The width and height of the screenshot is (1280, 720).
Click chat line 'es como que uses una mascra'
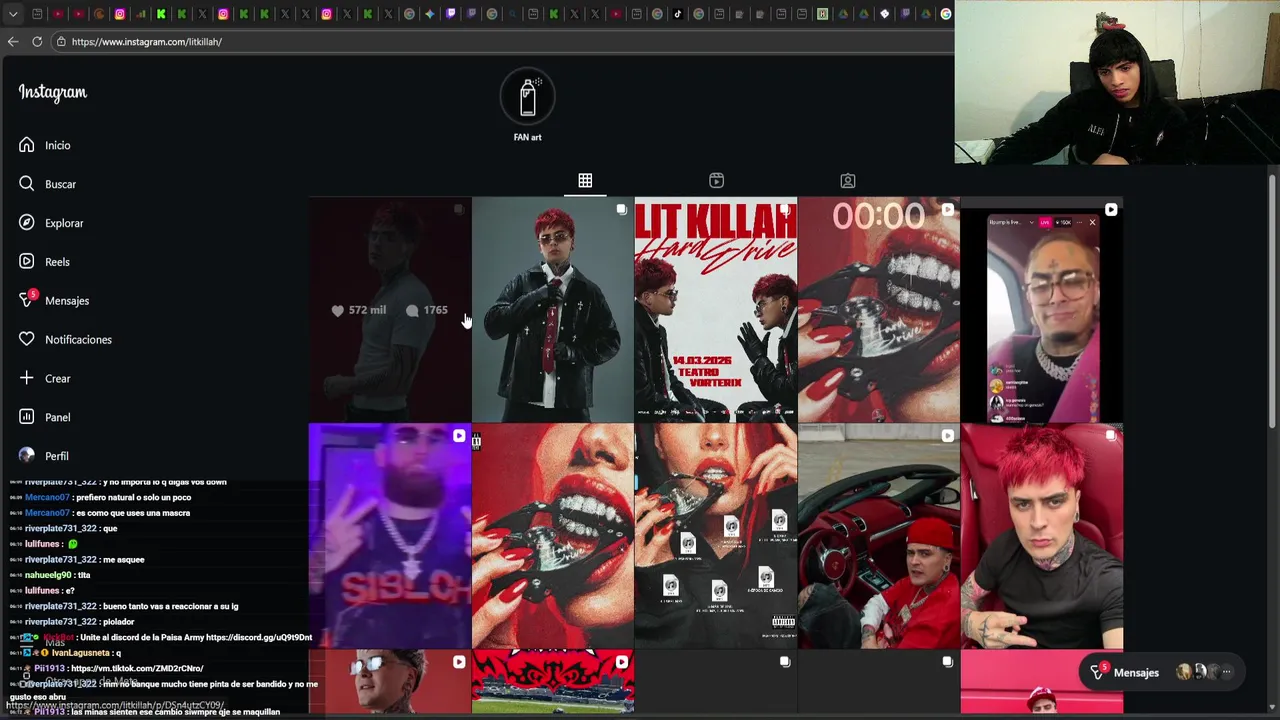[x=133, y=513]
